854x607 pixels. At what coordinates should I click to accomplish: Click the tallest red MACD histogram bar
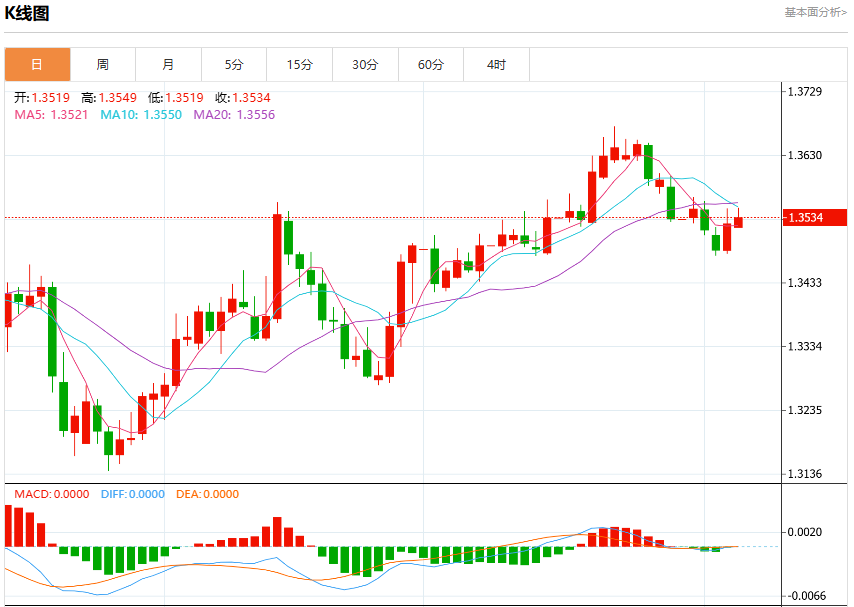[x=8, y=526]
